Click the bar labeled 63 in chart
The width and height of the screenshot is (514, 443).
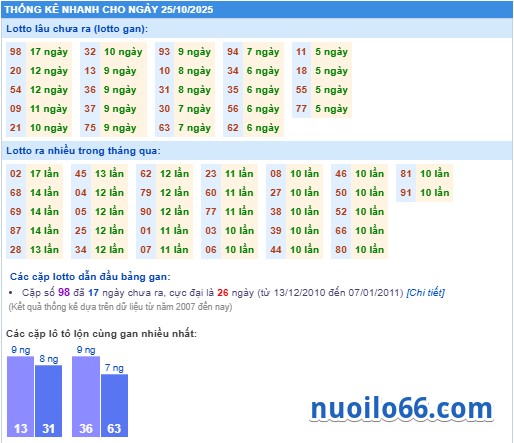(x=114, y=405)
